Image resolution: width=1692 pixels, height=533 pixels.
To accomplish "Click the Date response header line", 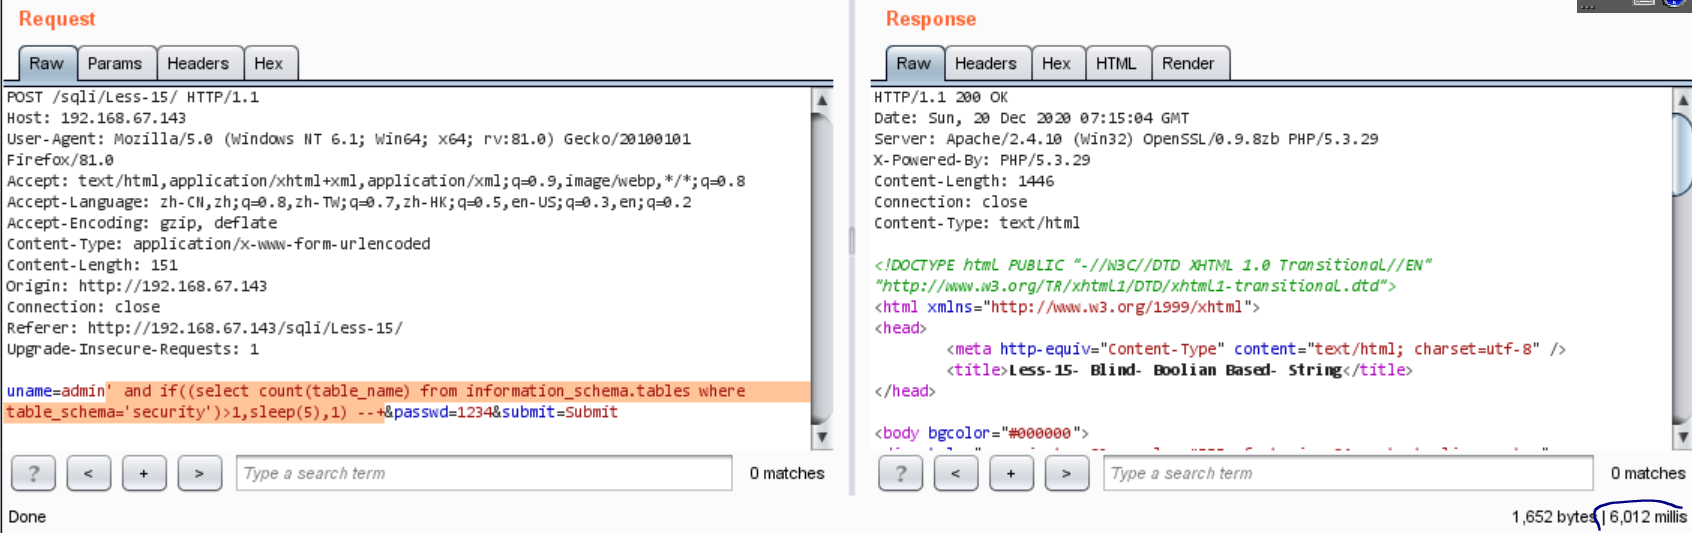I will pyautogui.click(x=1031, y=118).
